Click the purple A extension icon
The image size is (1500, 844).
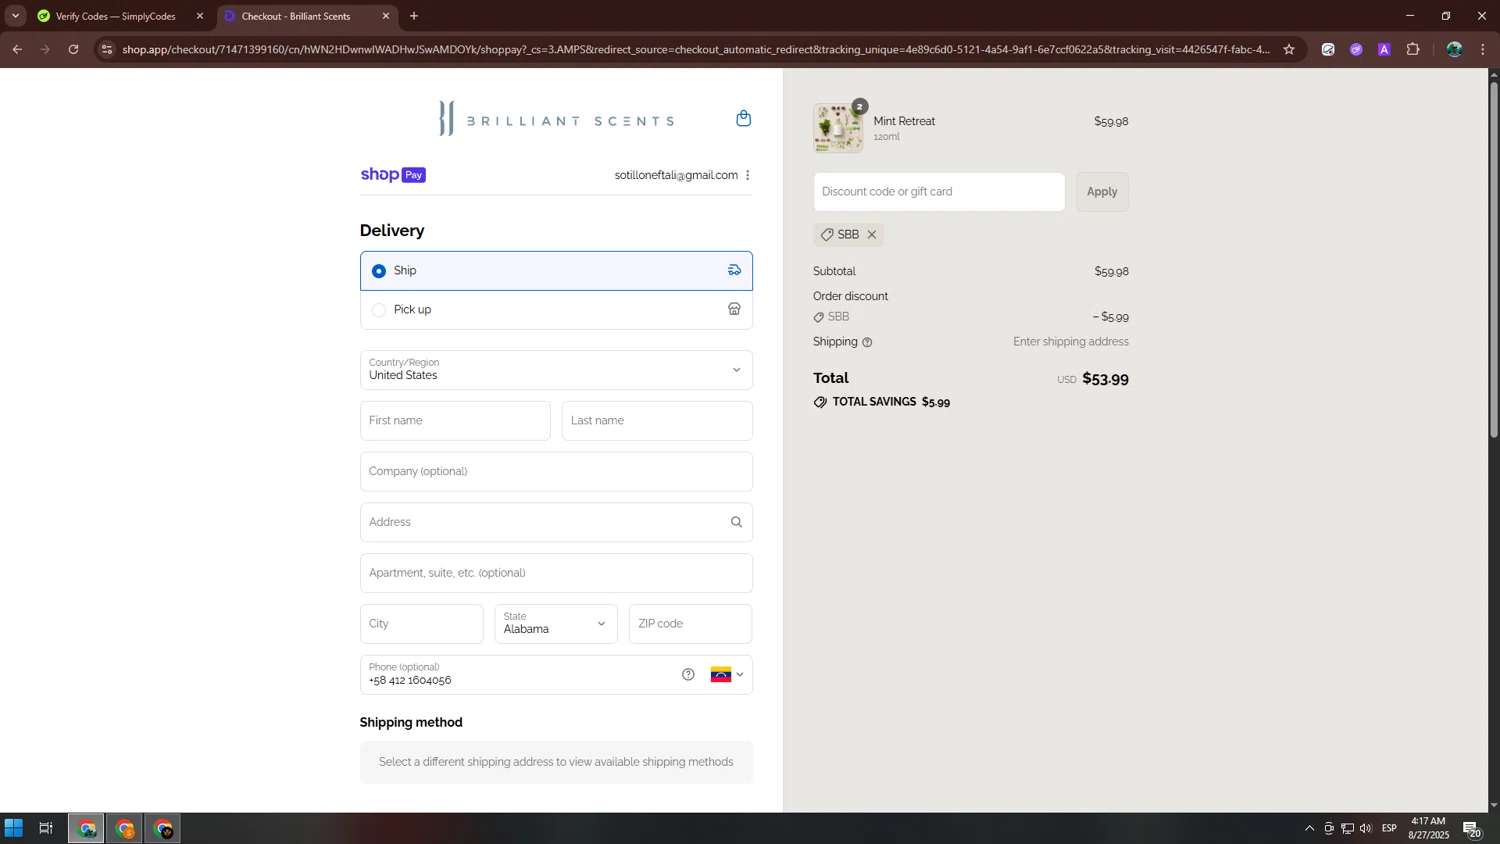tap(1384, 49)
